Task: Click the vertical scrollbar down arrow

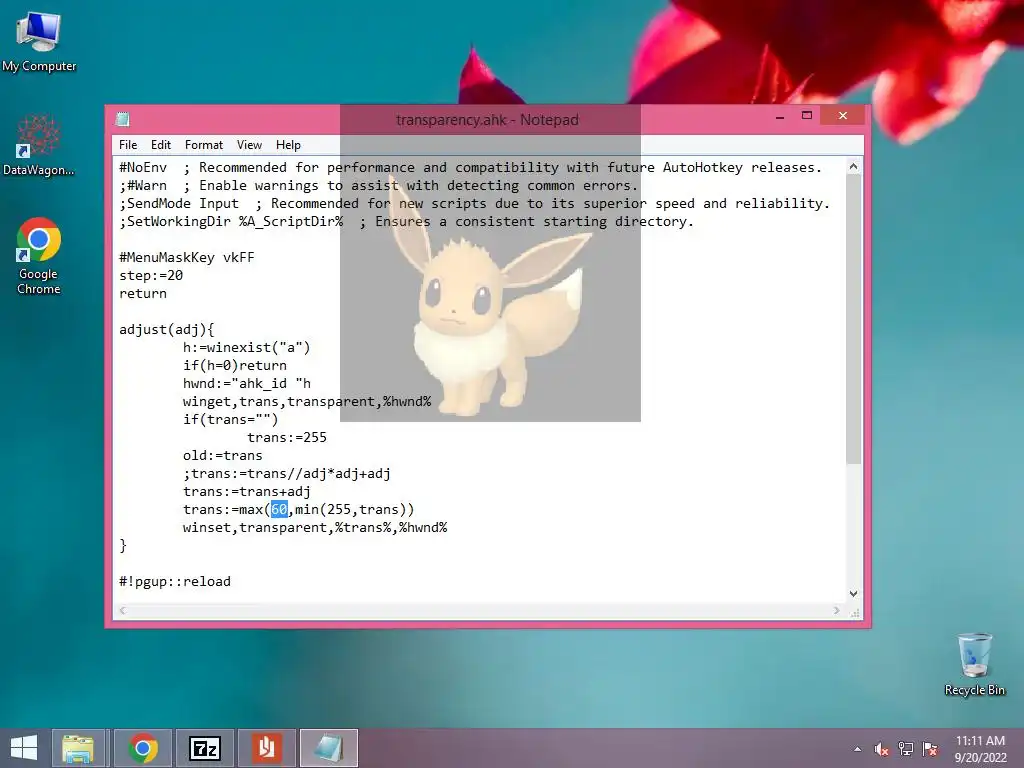Action: (x=854, y=594)
